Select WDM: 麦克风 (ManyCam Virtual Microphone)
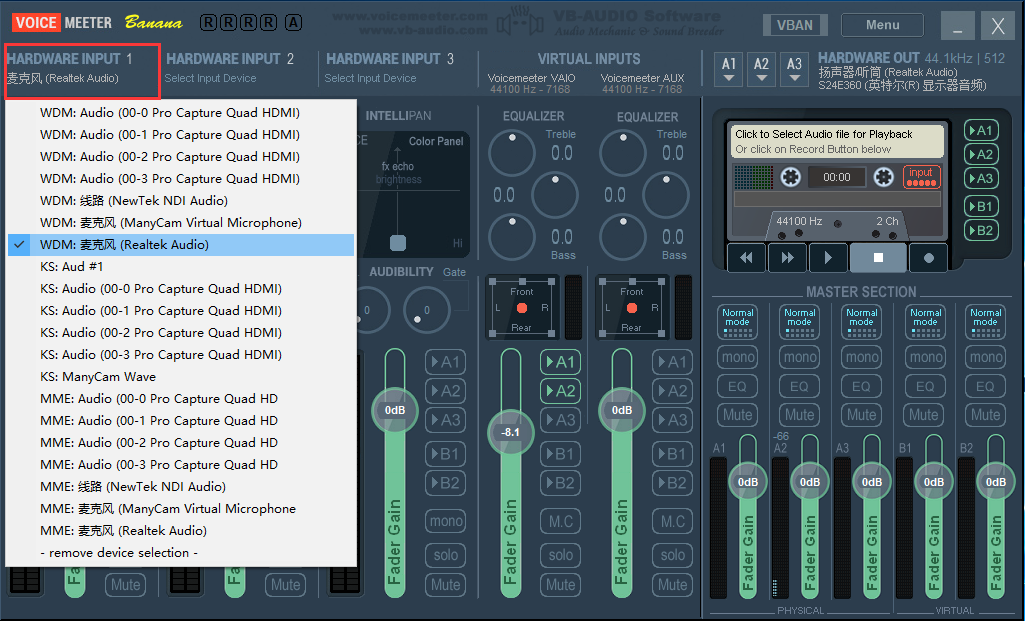Screen dimensions: 1025x621 tap(181, 223)
